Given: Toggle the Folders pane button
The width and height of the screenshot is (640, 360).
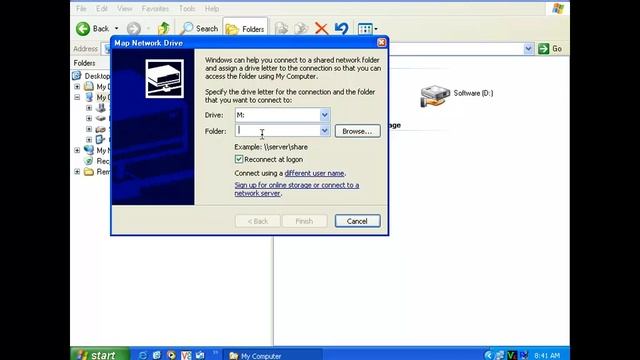Looking at the screenshot, I should (x=245, y=29).
